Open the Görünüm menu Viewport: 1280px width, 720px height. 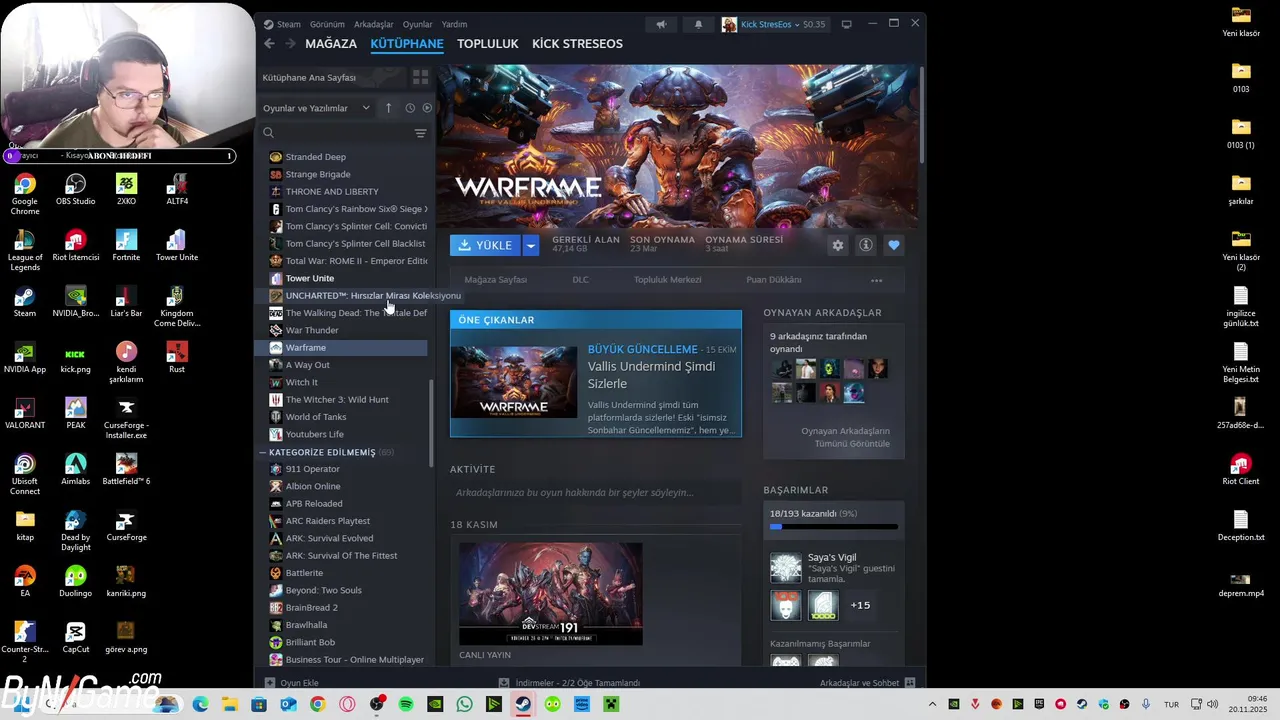pos(327,24)
